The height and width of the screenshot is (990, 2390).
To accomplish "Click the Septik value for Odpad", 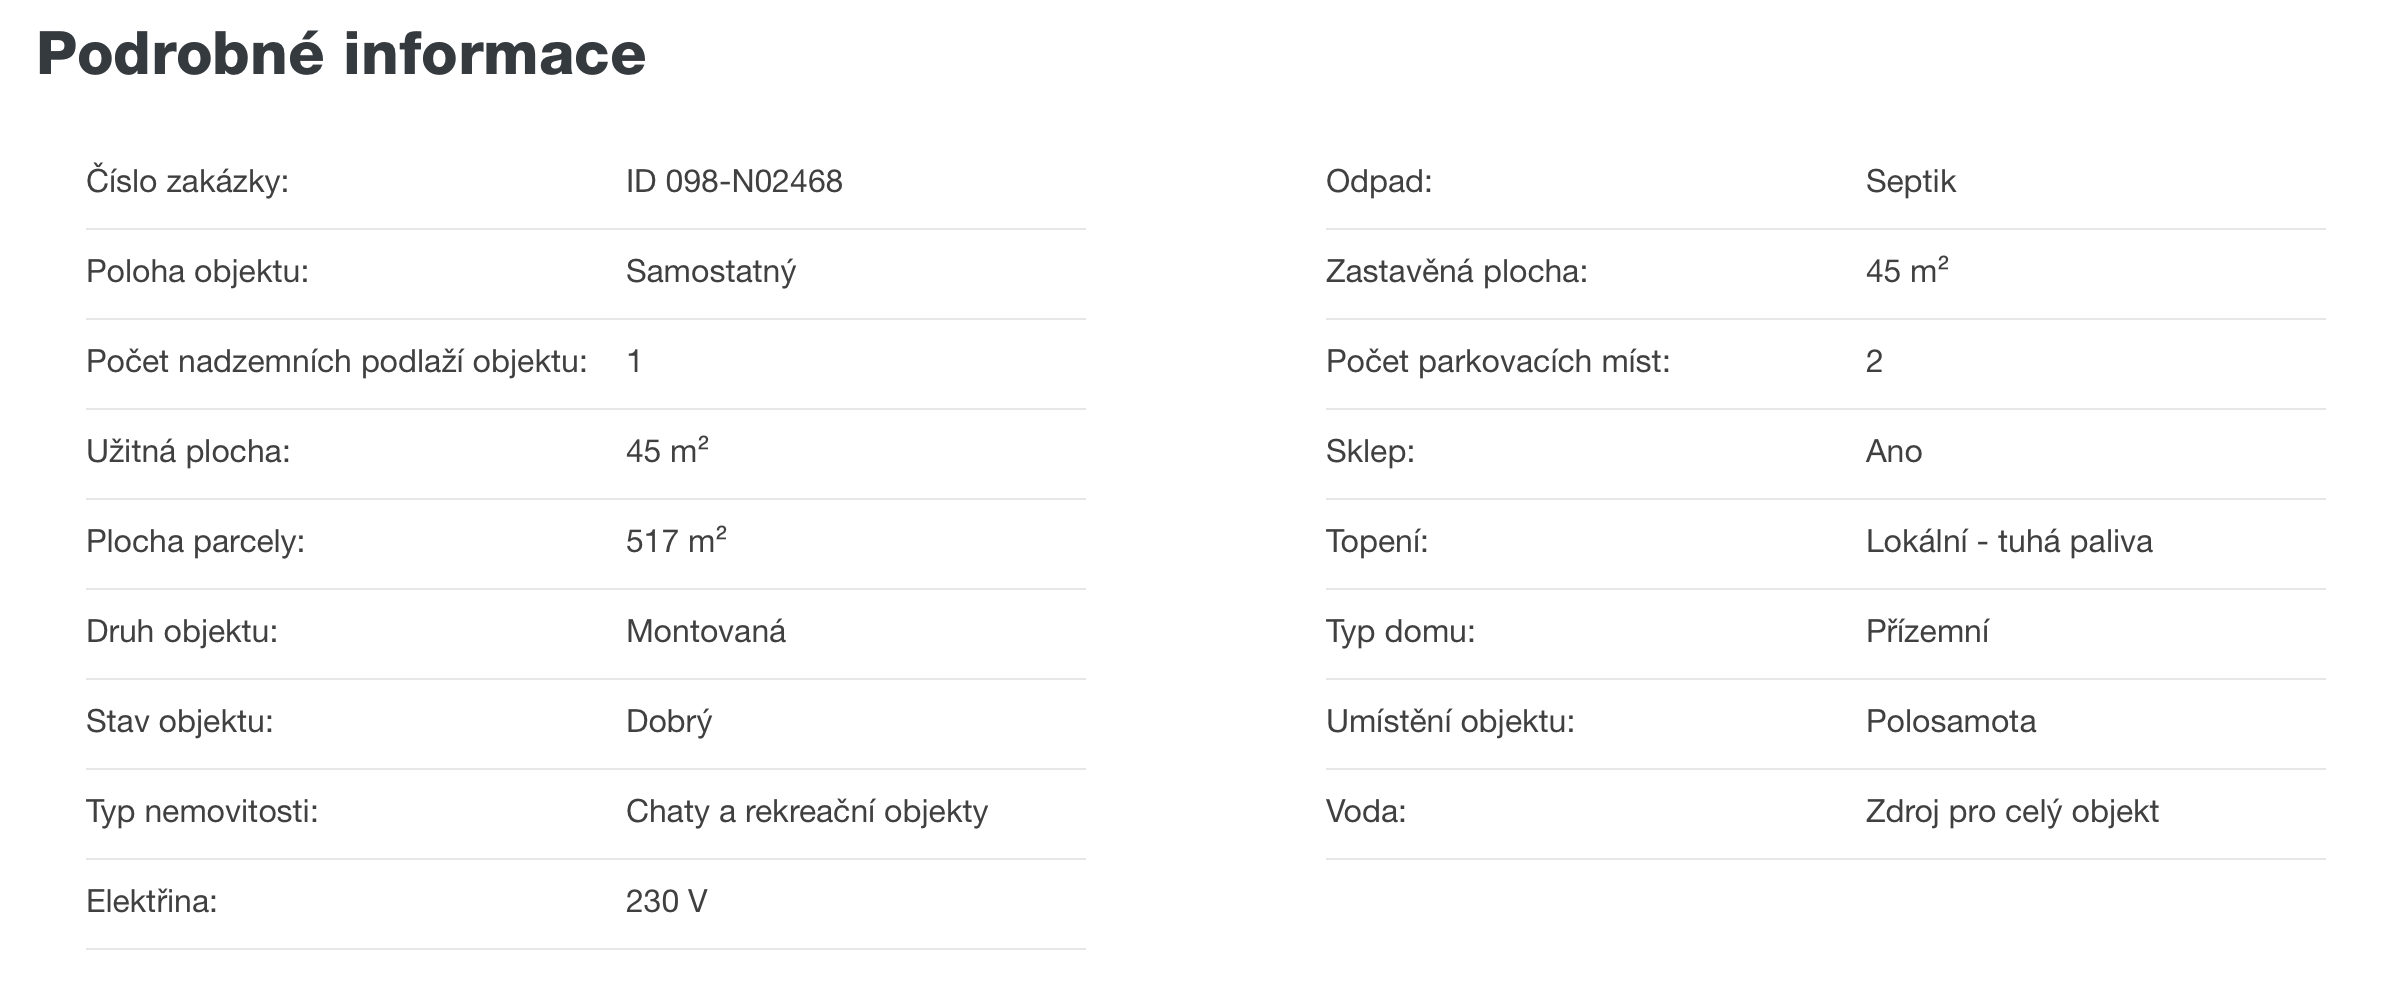I will (x=1911, y=182).
